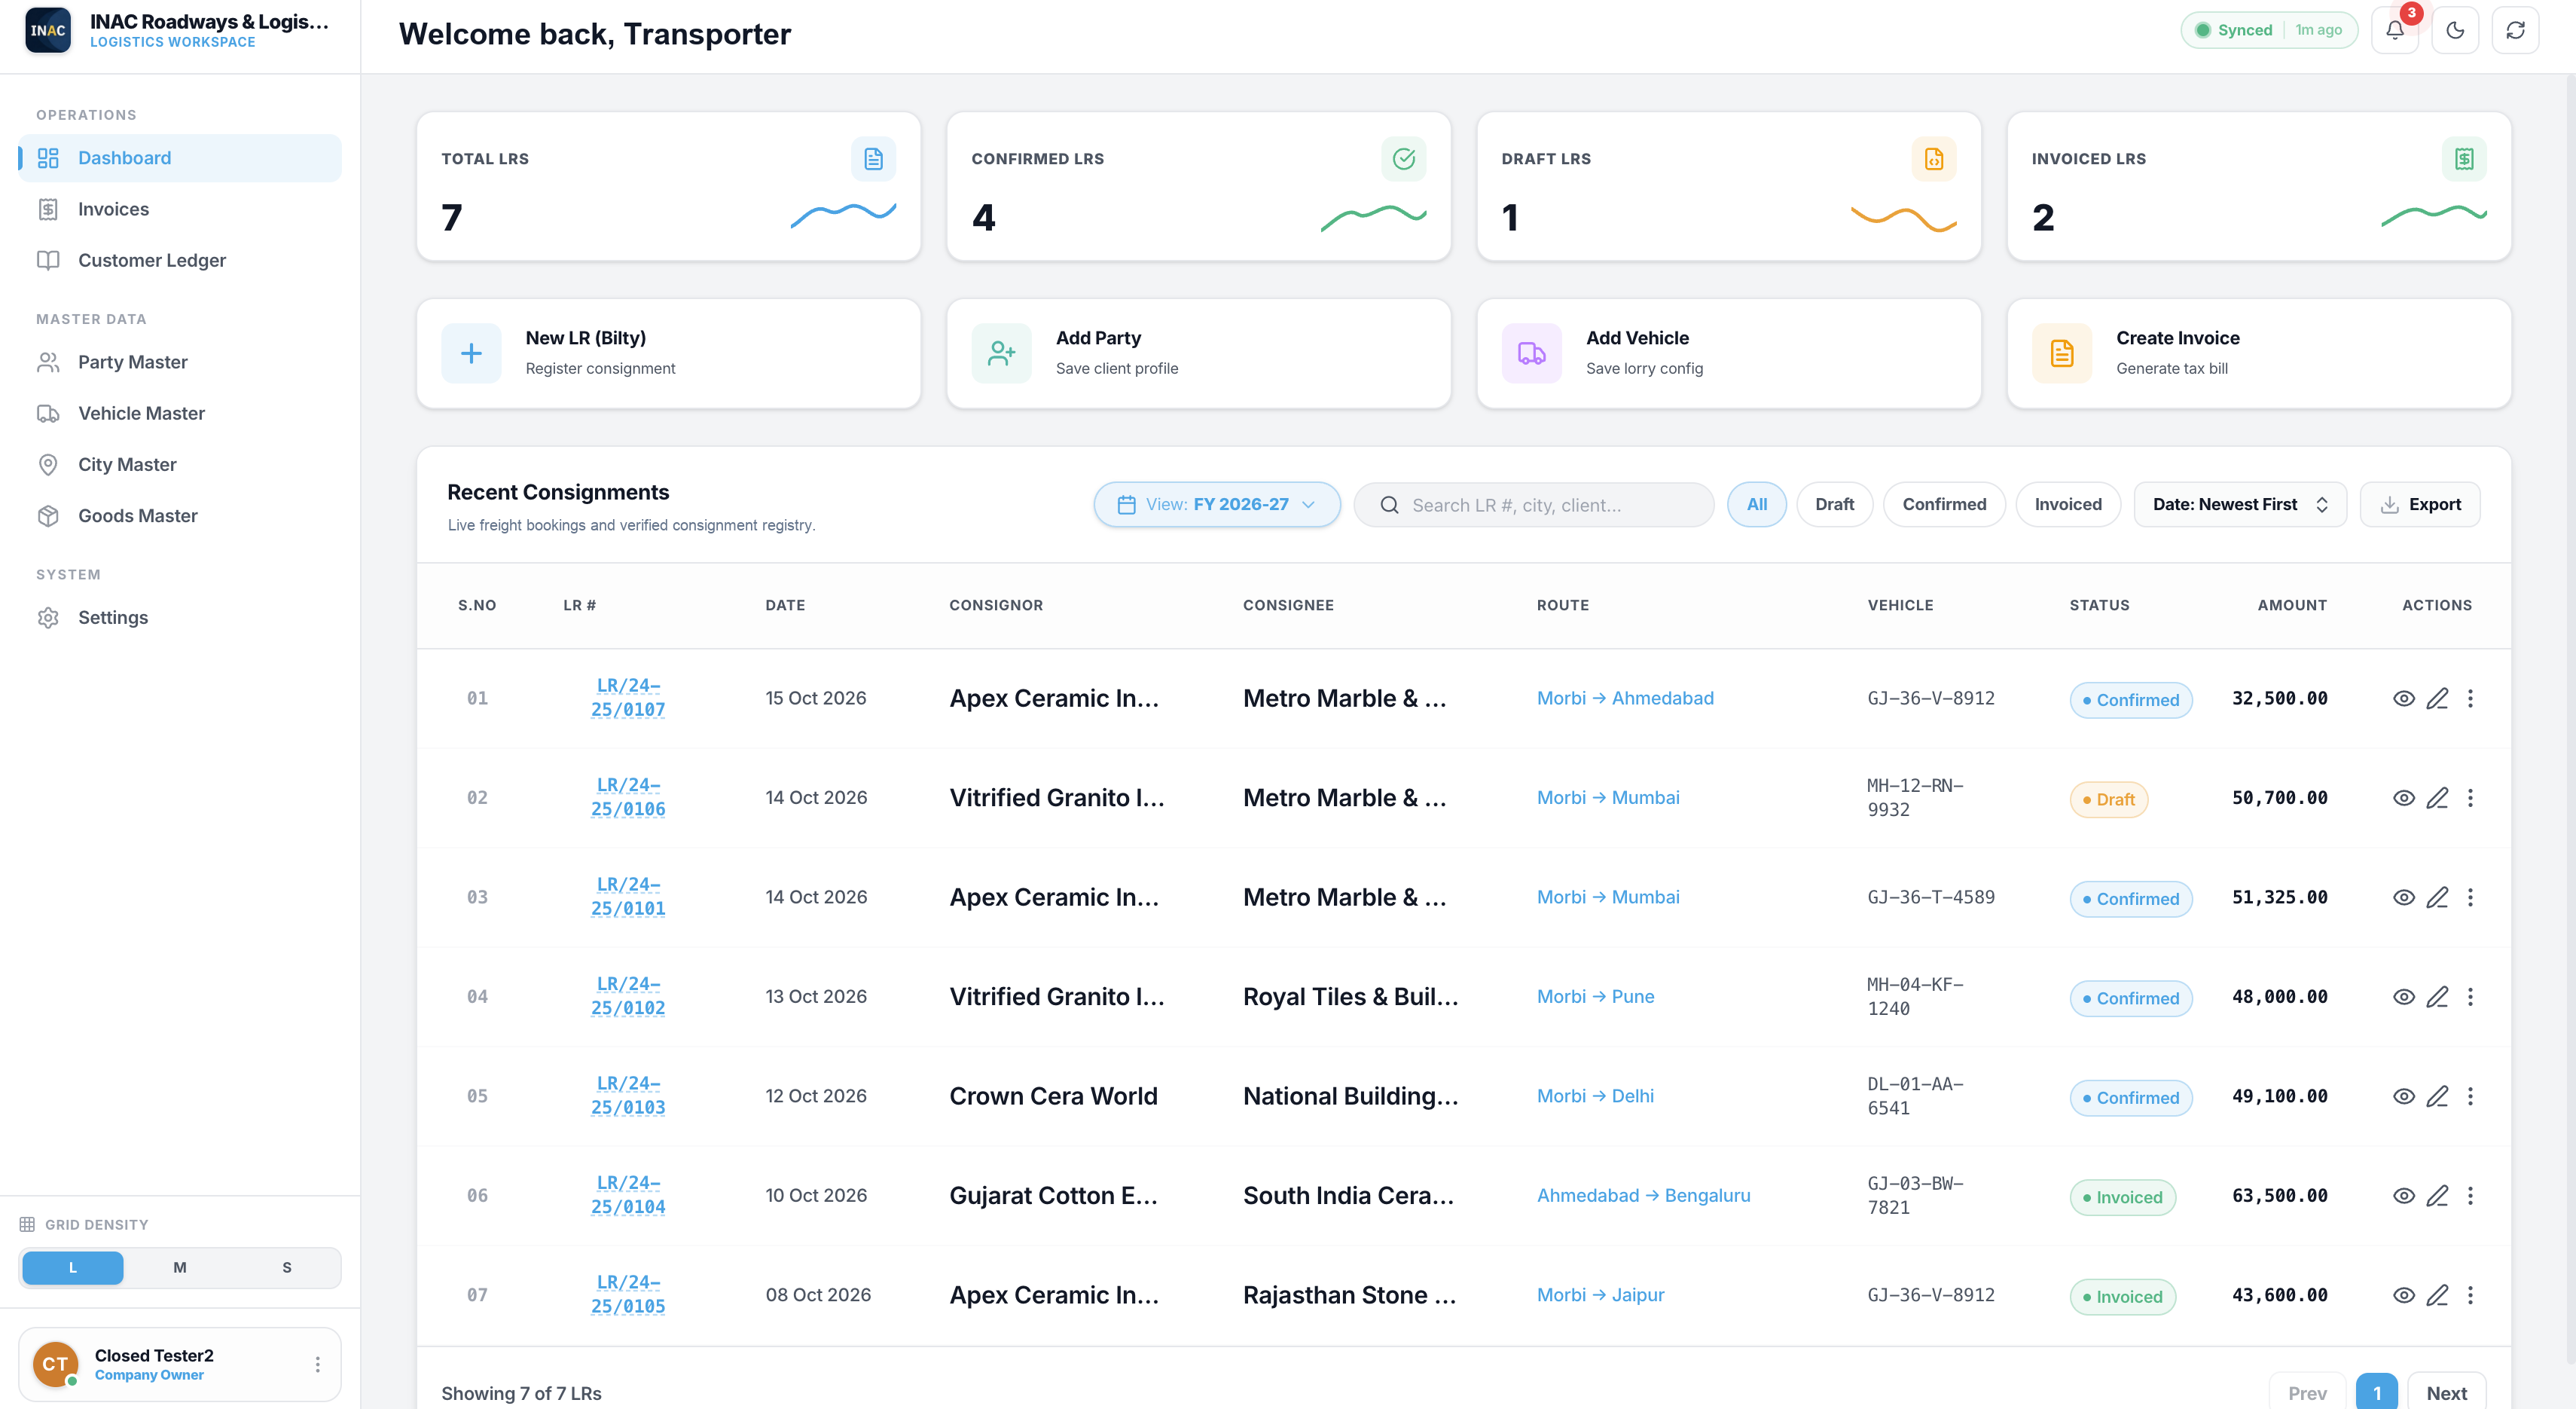
Task: Open Vehicle Master in sidebar
Action: click(x=180, y=413)
